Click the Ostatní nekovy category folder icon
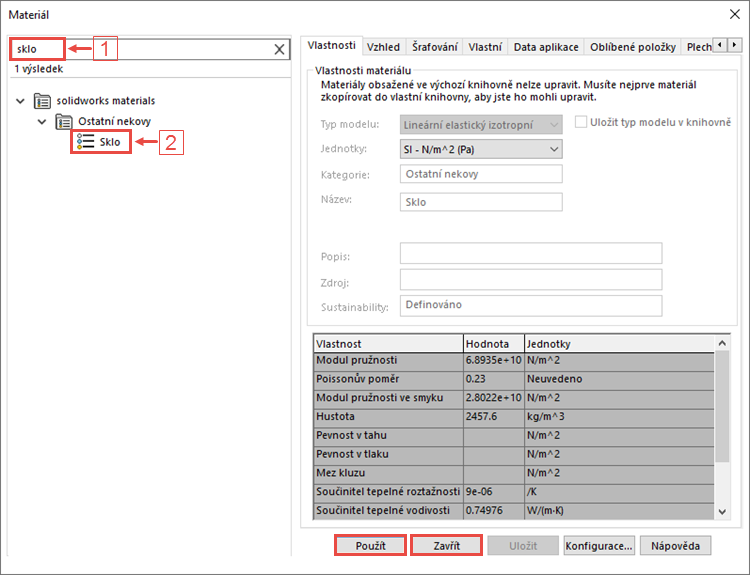Image resolution: width=750 pixels, height=575 pixels. (x=64, y=122)
